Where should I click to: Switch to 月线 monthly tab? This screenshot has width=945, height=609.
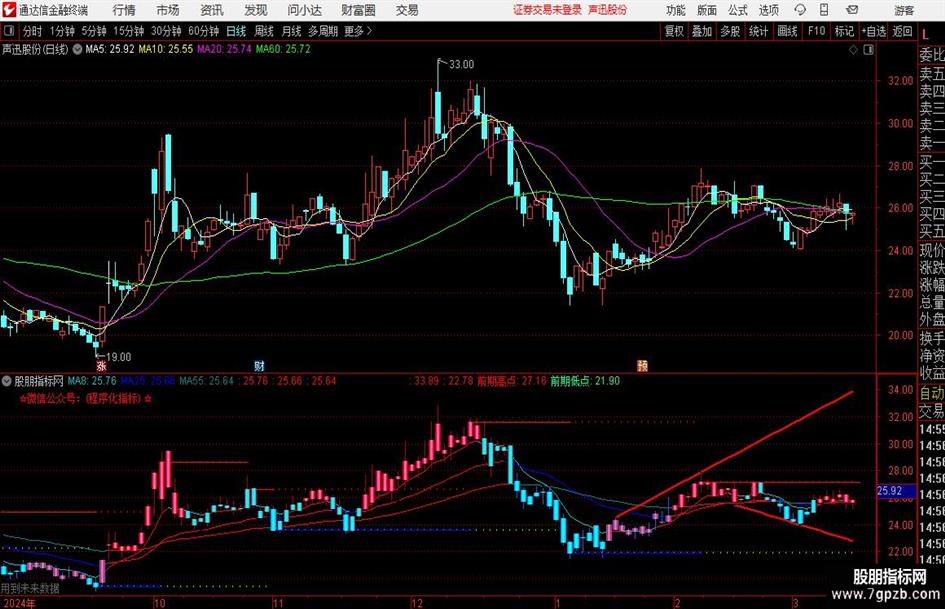click(291, 31)
